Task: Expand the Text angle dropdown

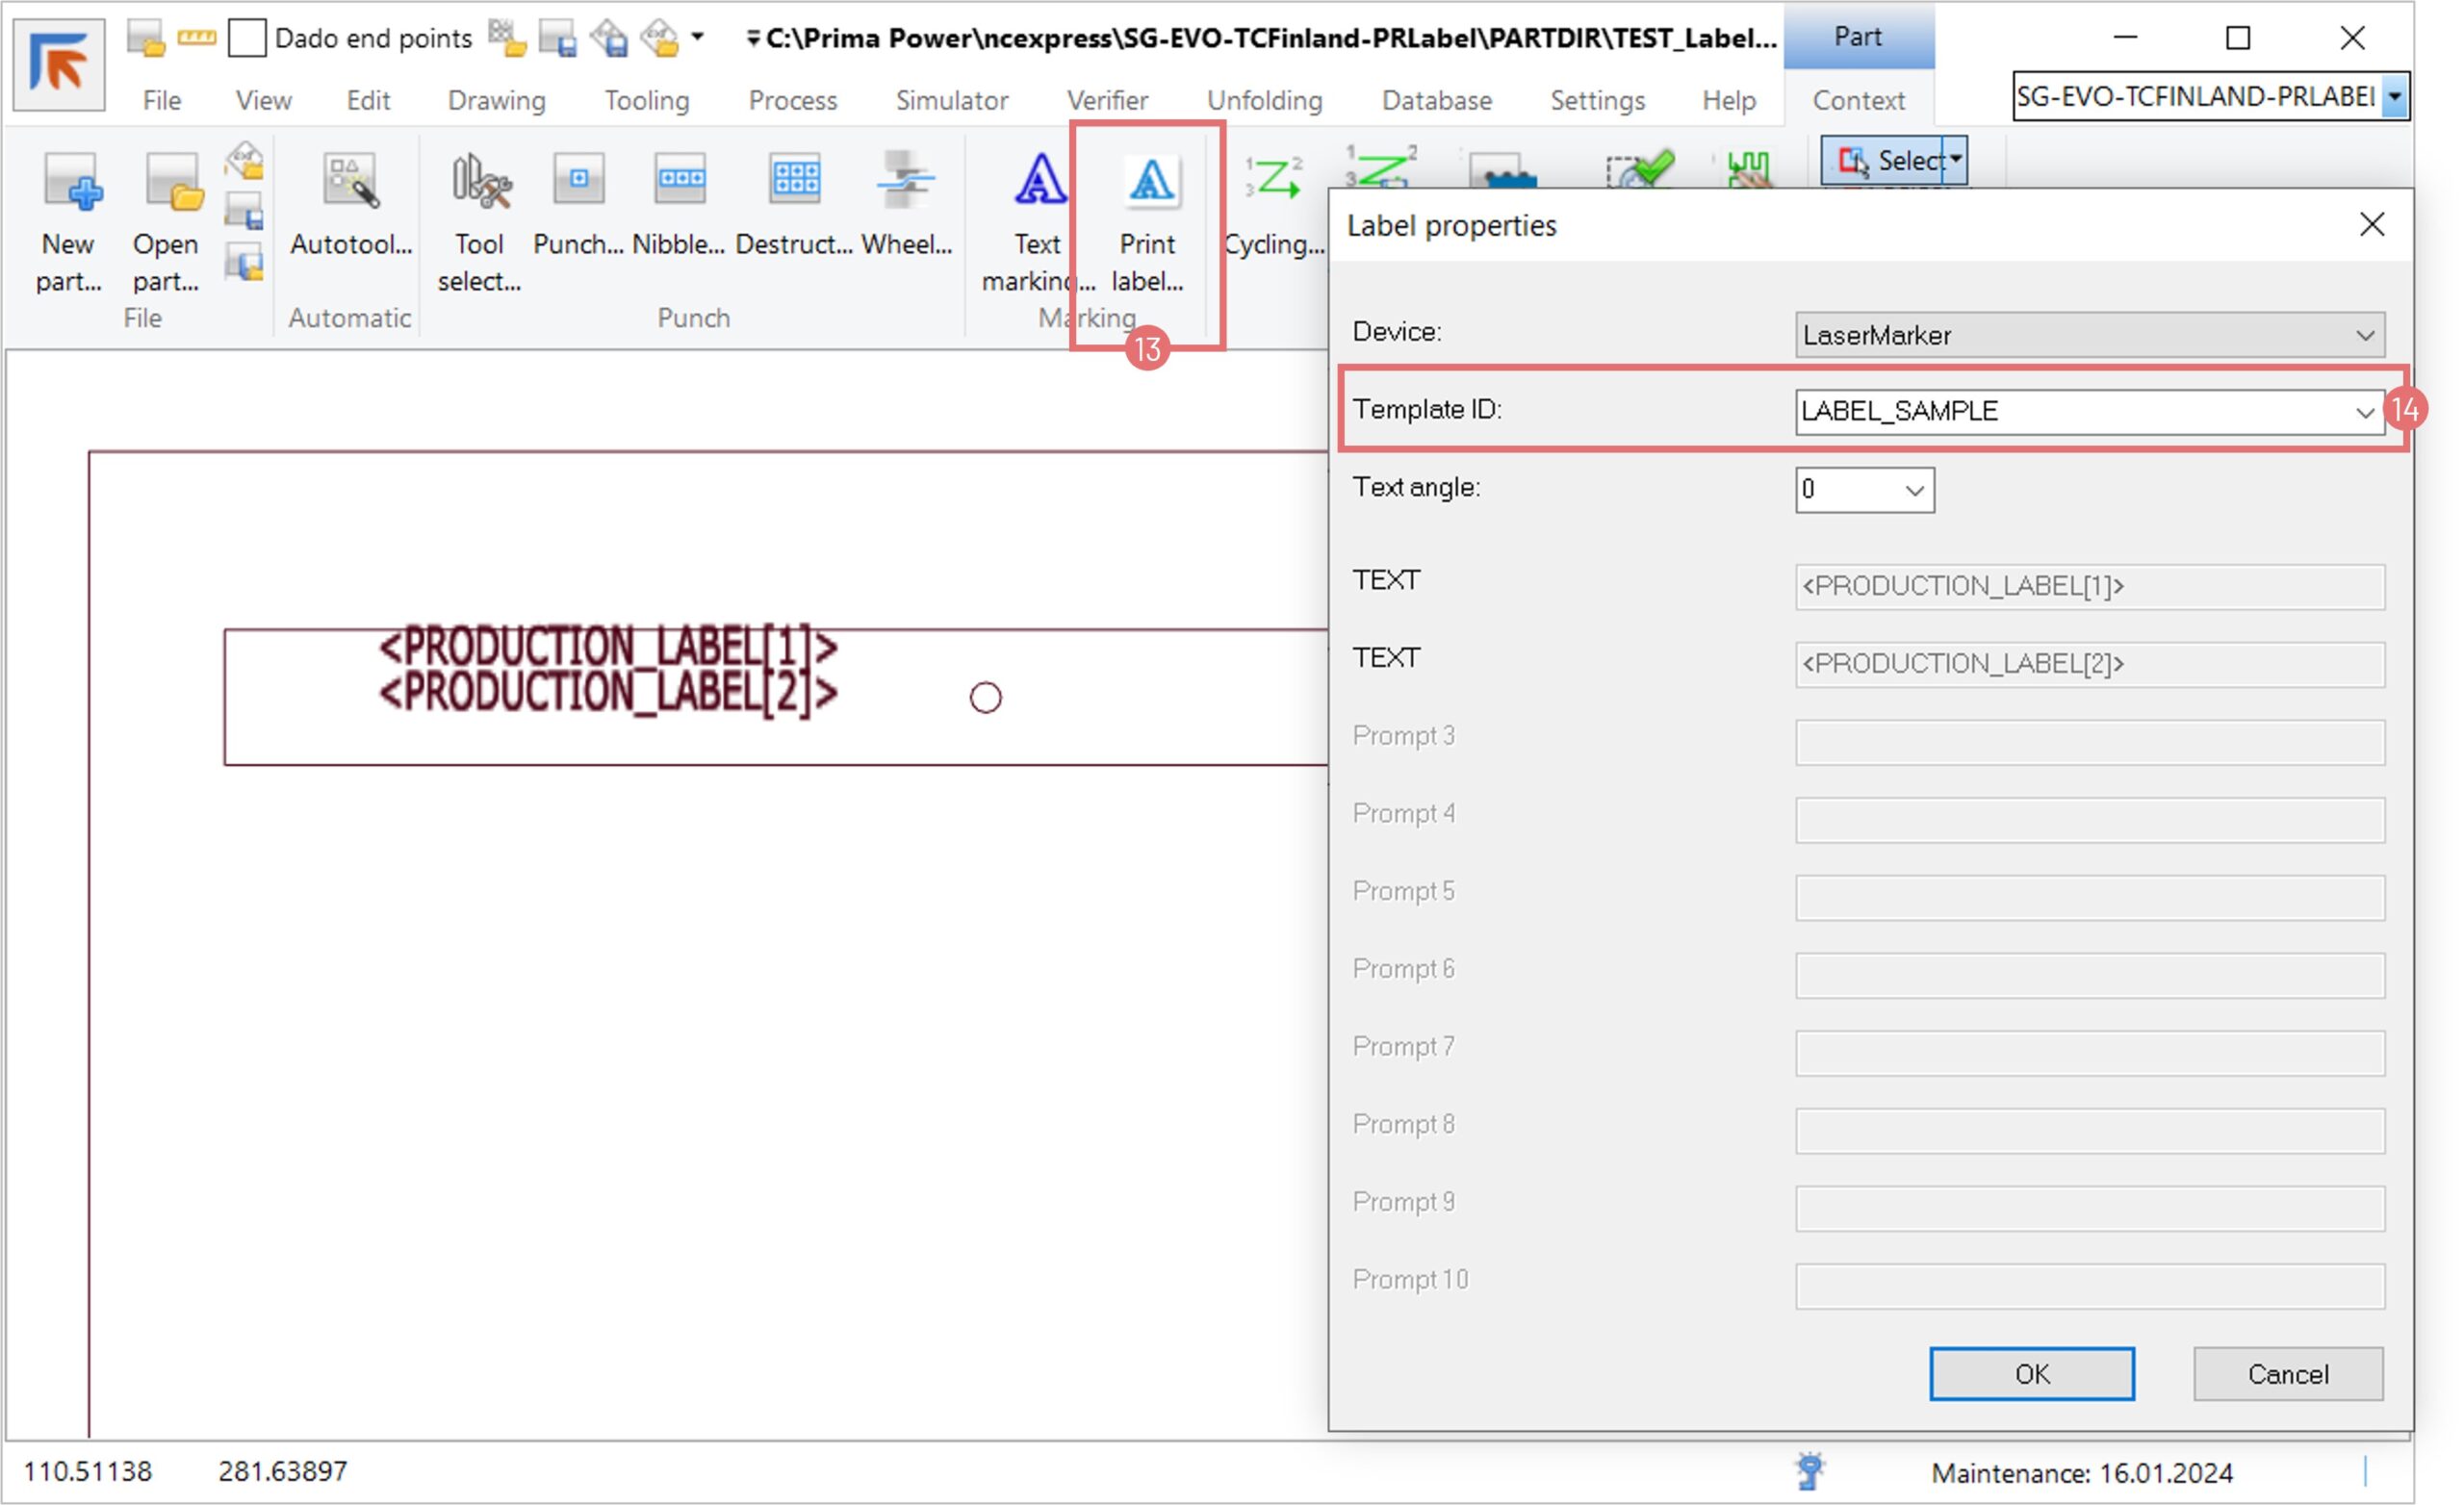Action: click(1913, 490)
